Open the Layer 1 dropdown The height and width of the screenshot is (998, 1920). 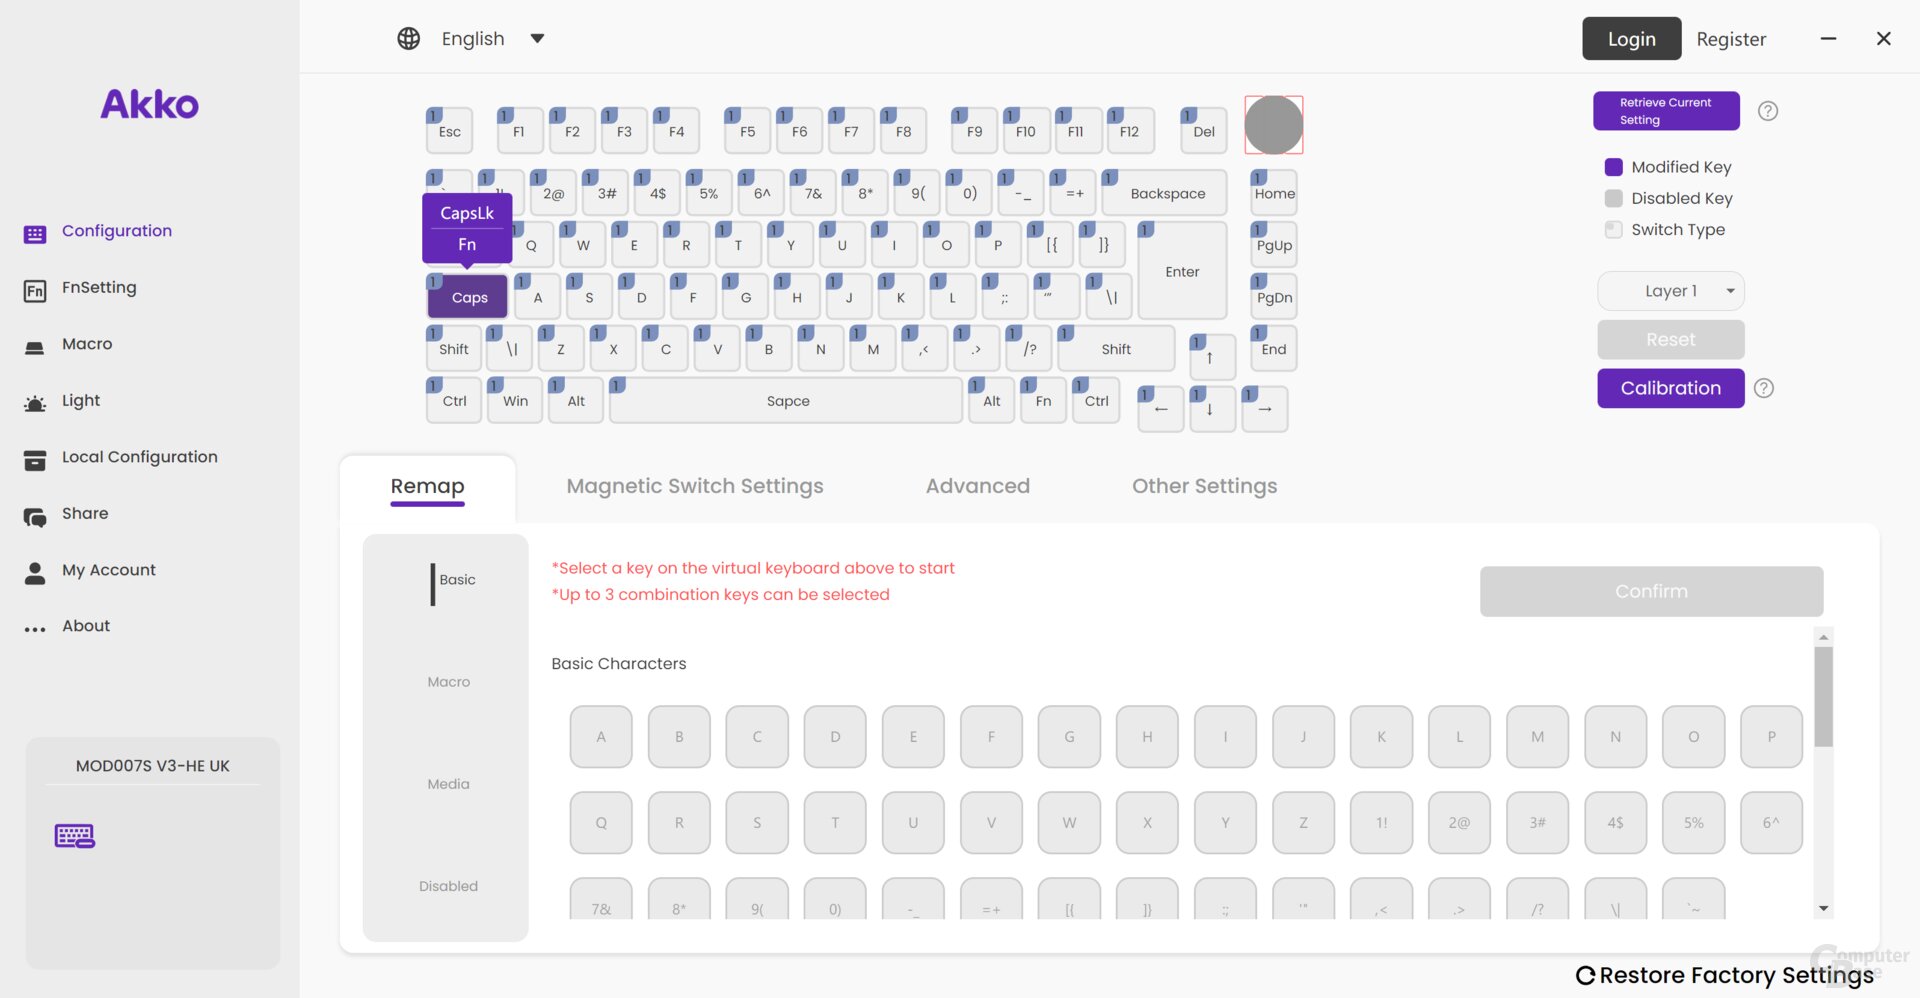point(1671,291)
